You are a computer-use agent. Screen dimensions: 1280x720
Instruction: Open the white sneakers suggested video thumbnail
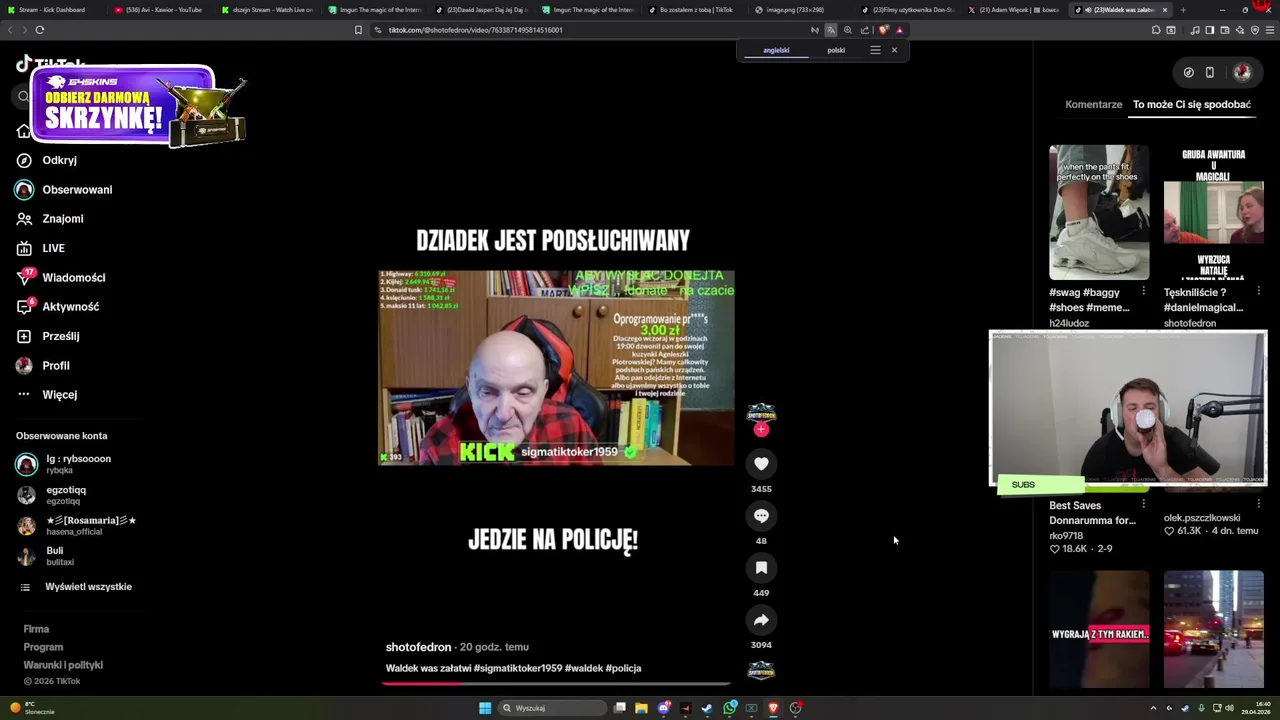coord(1098,212)
